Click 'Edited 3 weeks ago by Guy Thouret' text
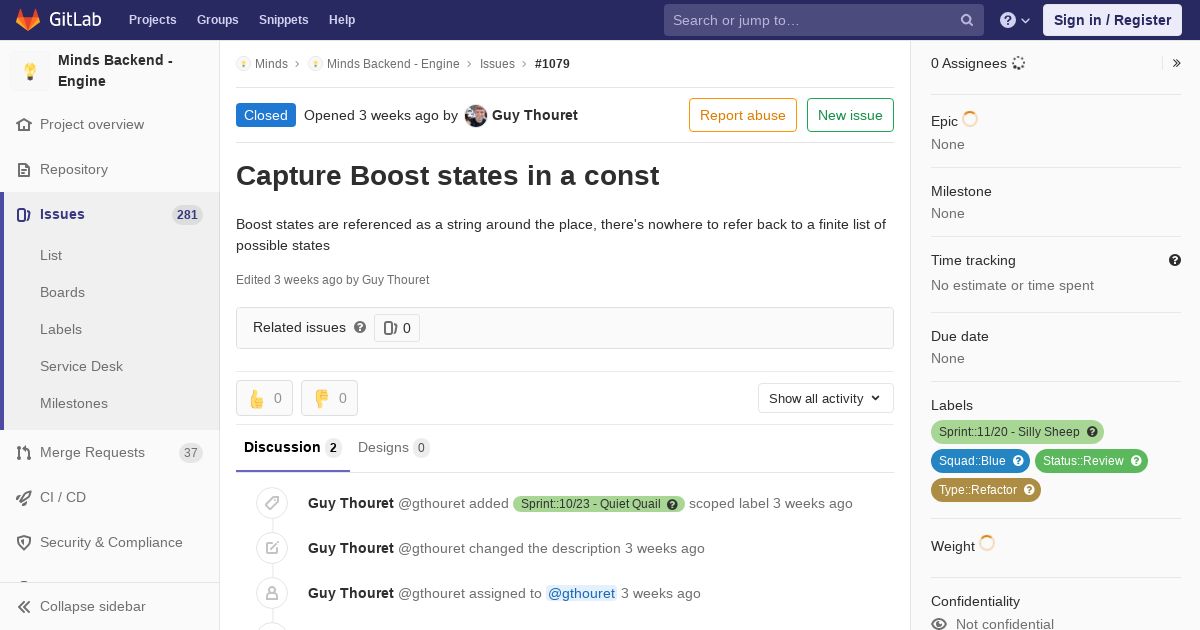This screenshot has height=630, width=1200. tap(332, 280)
